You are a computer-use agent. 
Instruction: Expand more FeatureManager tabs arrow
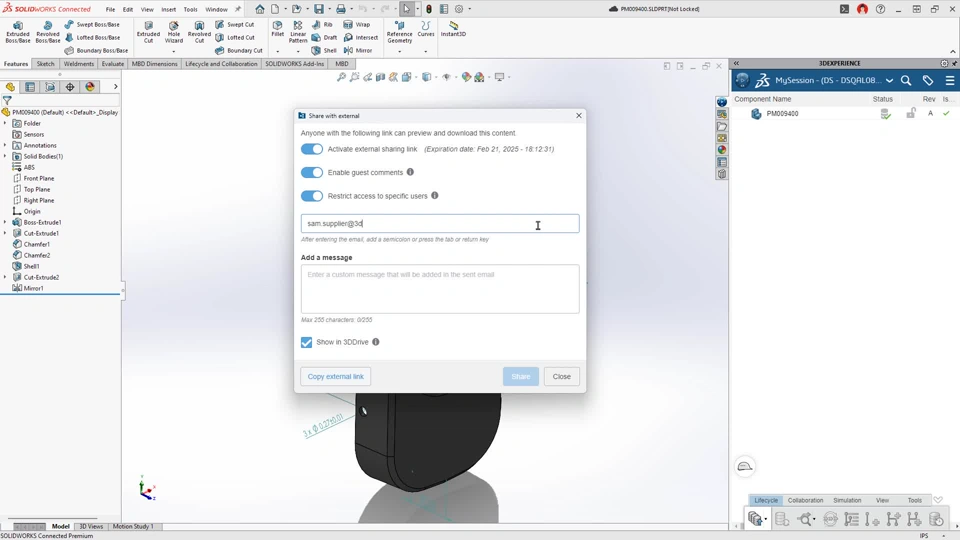(x=115, y=87)
